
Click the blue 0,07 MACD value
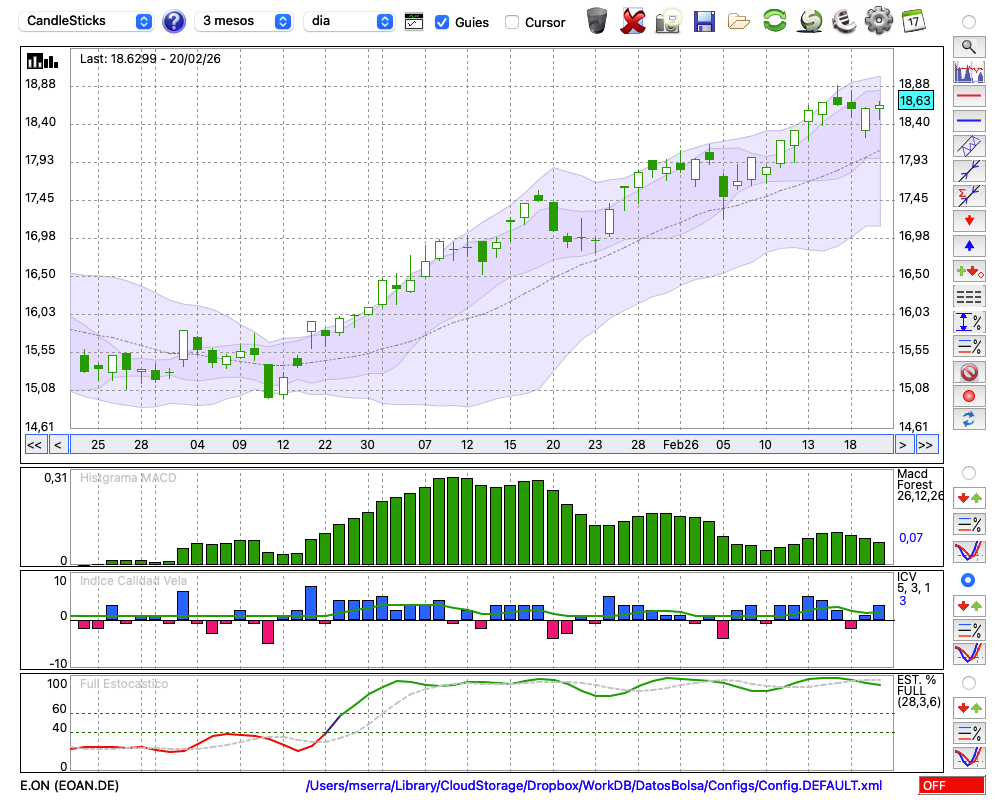[911, 538]
